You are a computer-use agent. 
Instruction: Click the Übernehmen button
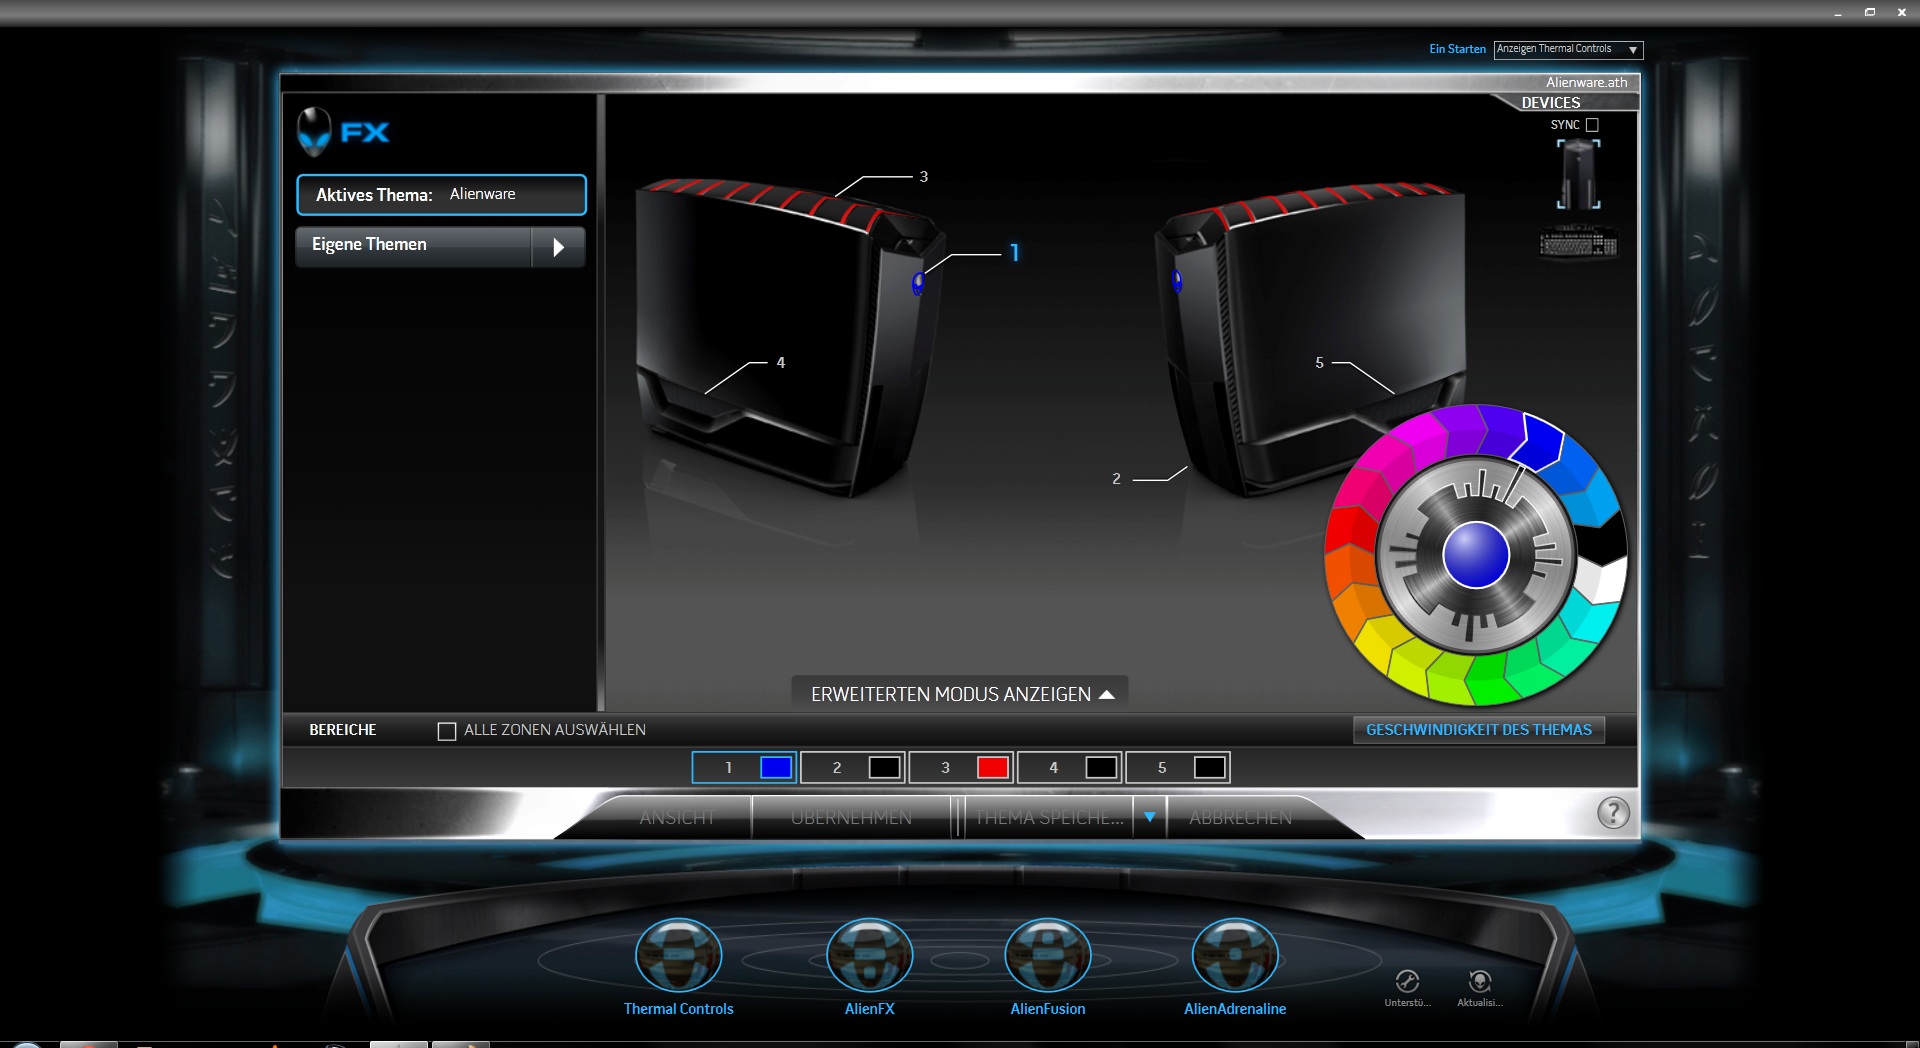[x=851, y=817]
